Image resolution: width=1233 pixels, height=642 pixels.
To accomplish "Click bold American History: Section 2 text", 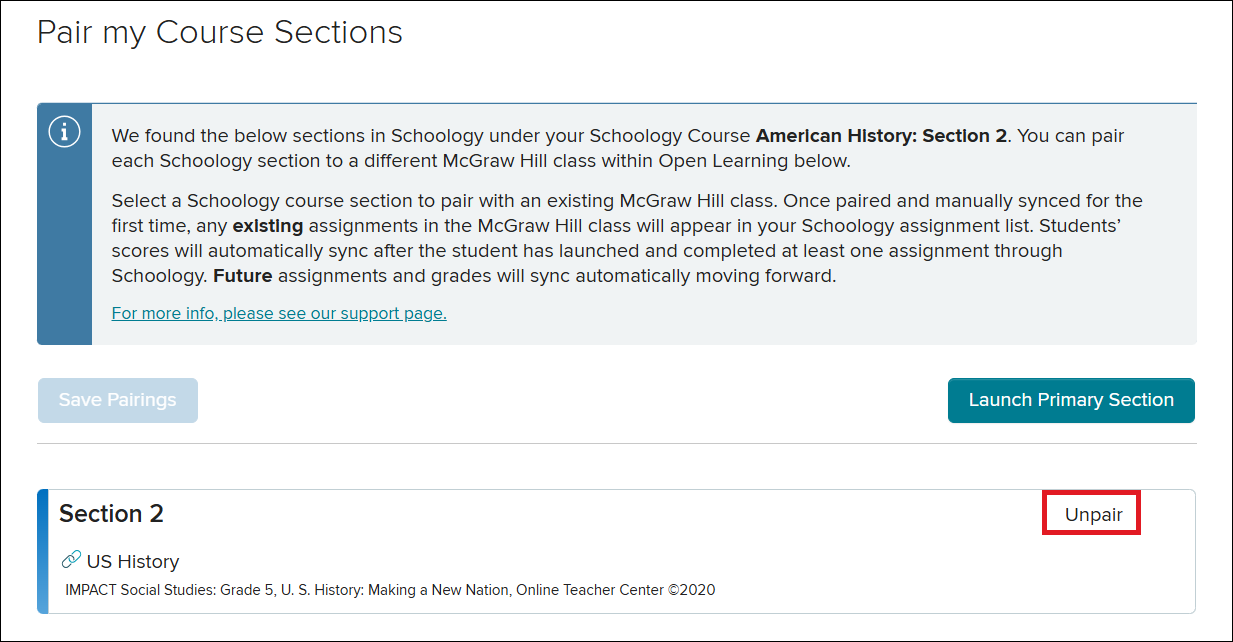I will (x=881, y=136).
